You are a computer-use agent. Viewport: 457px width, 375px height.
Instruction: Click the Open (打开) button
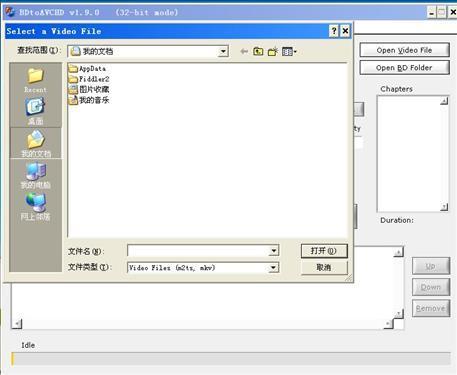[x=324, y=251]
